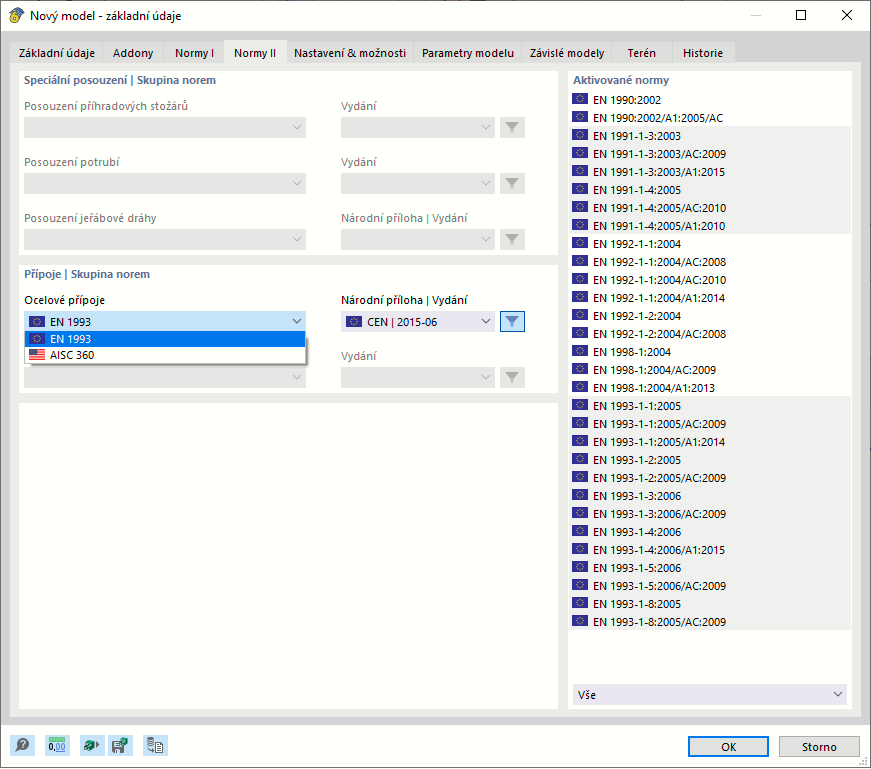
Task: Select EN 1998-1:2004/AC:2009 entry
Action: (x=710, y=369)
